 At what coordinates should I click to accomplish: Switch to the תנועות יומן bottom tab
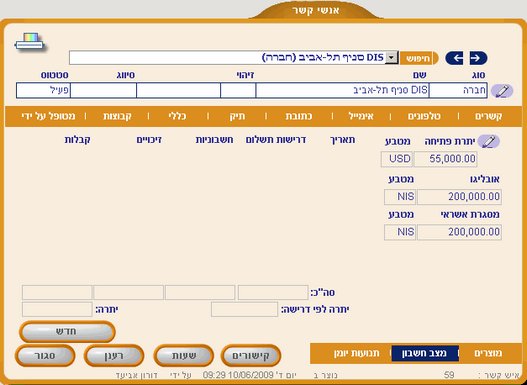pyautogui.click(x=357, y=353)
